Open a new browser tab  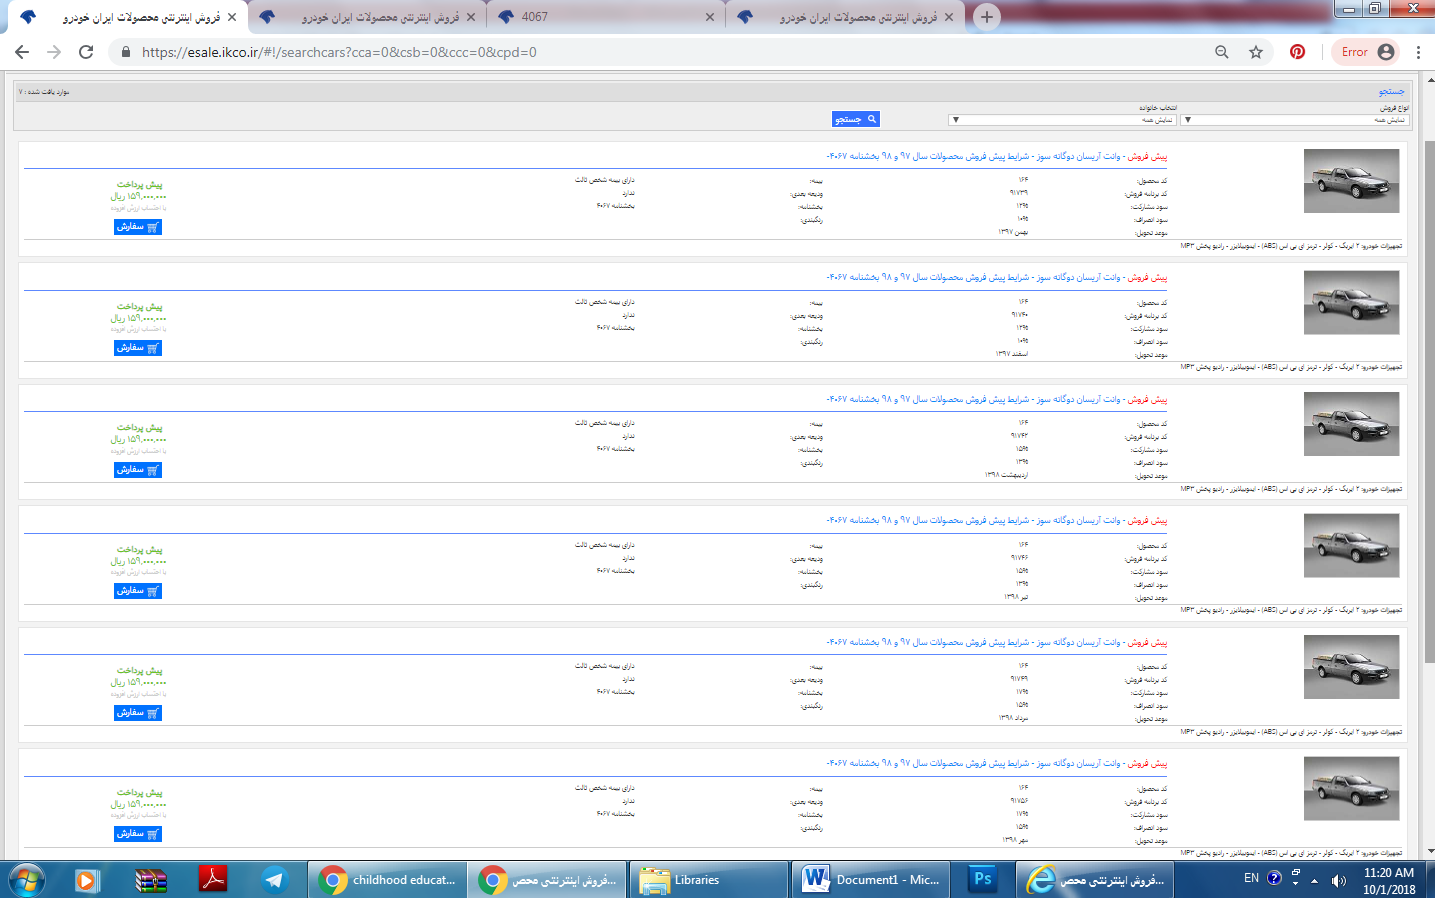click(987, 17)
